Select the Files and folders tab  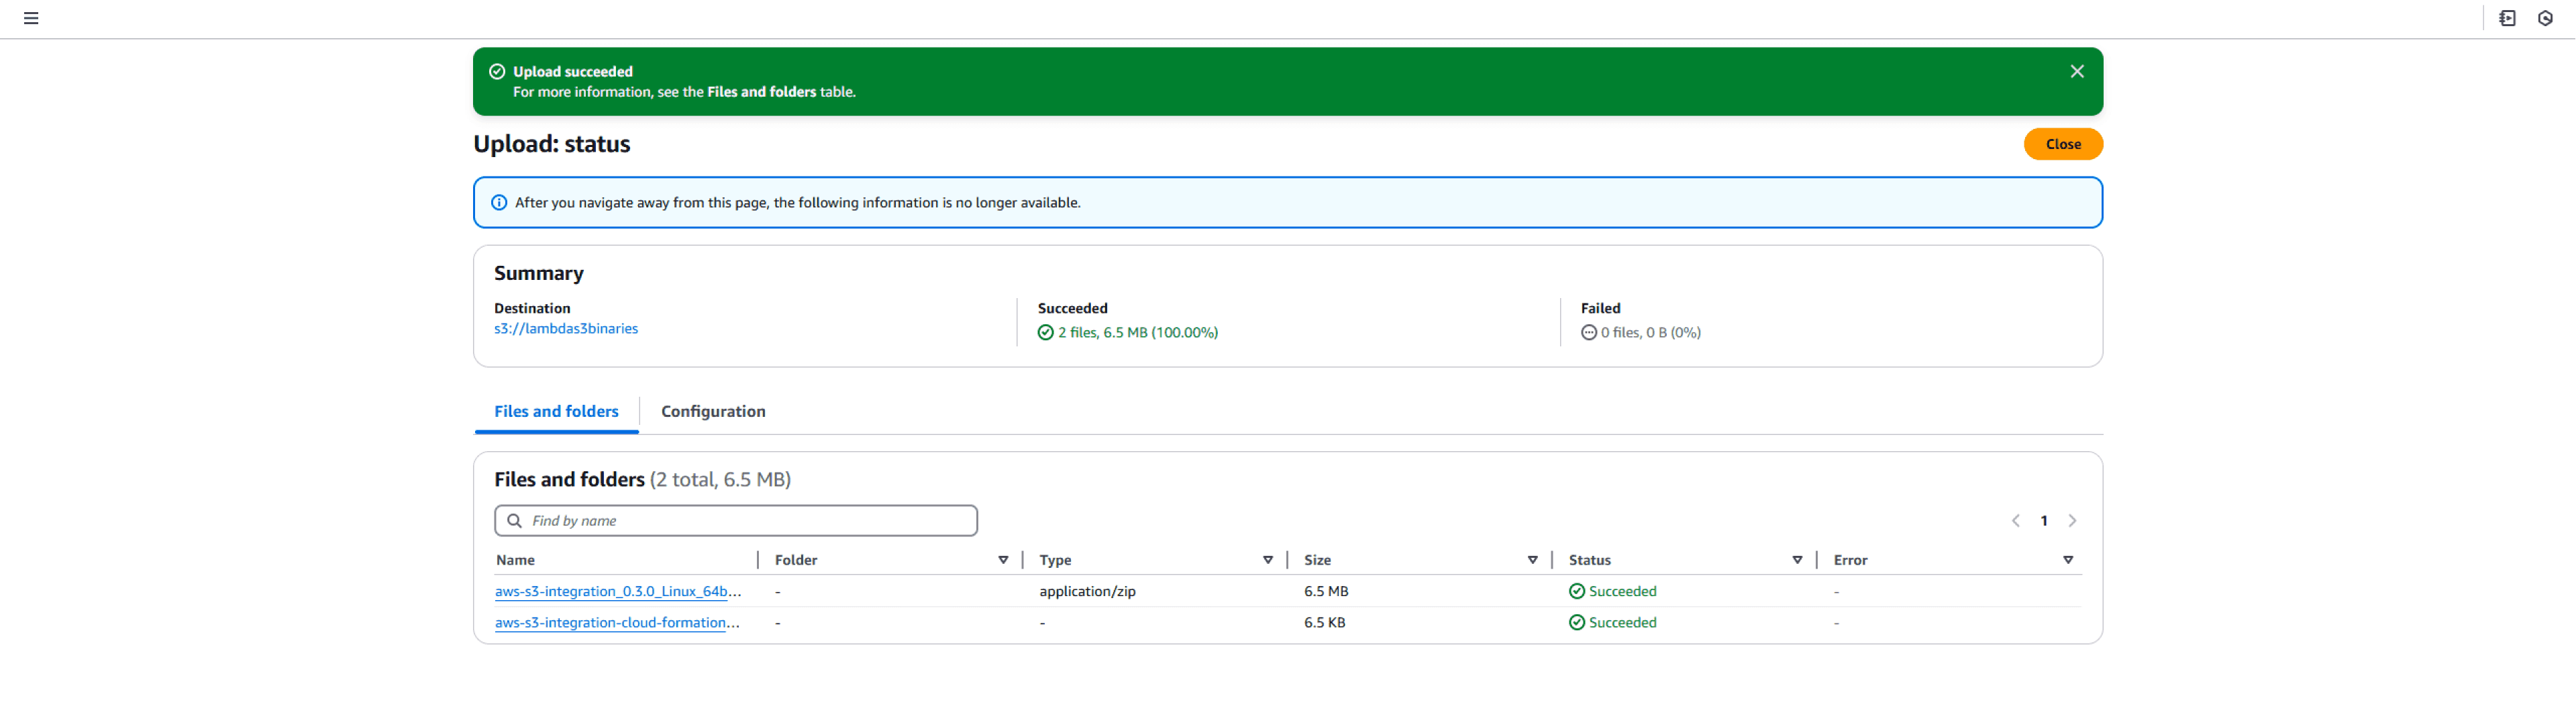click(x=556, y=411)
